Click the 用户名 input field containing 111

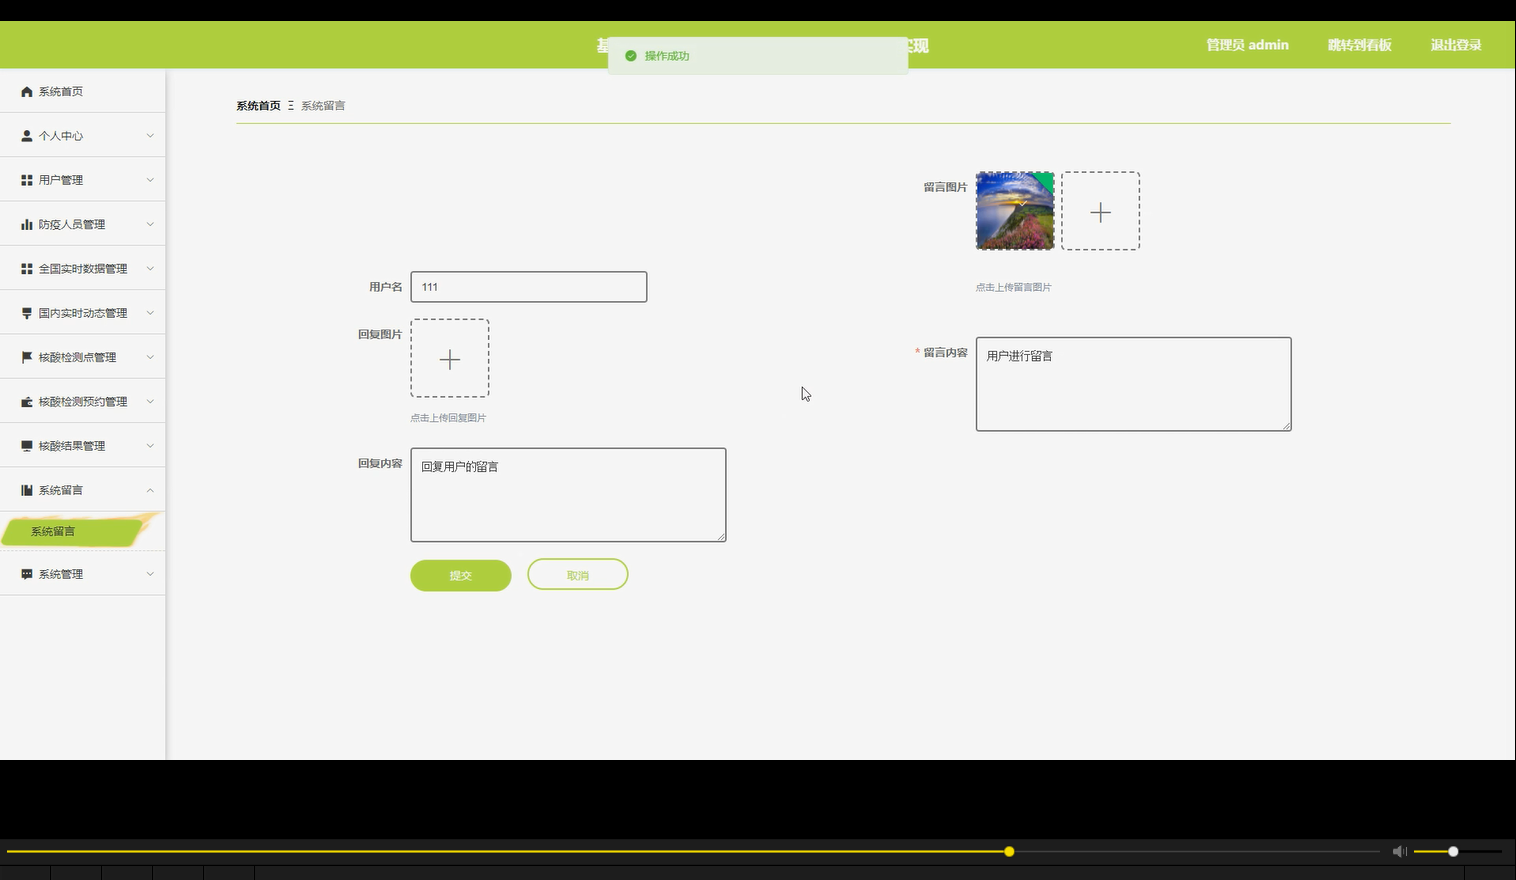529,287
